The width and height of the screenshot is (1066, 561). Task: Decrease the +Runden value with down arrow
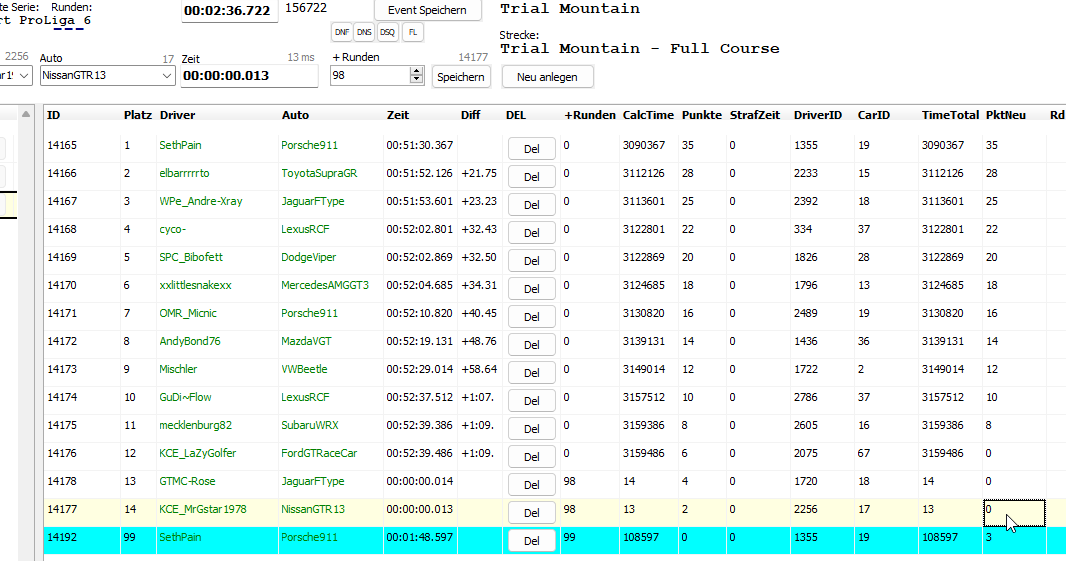pos(417,81)
